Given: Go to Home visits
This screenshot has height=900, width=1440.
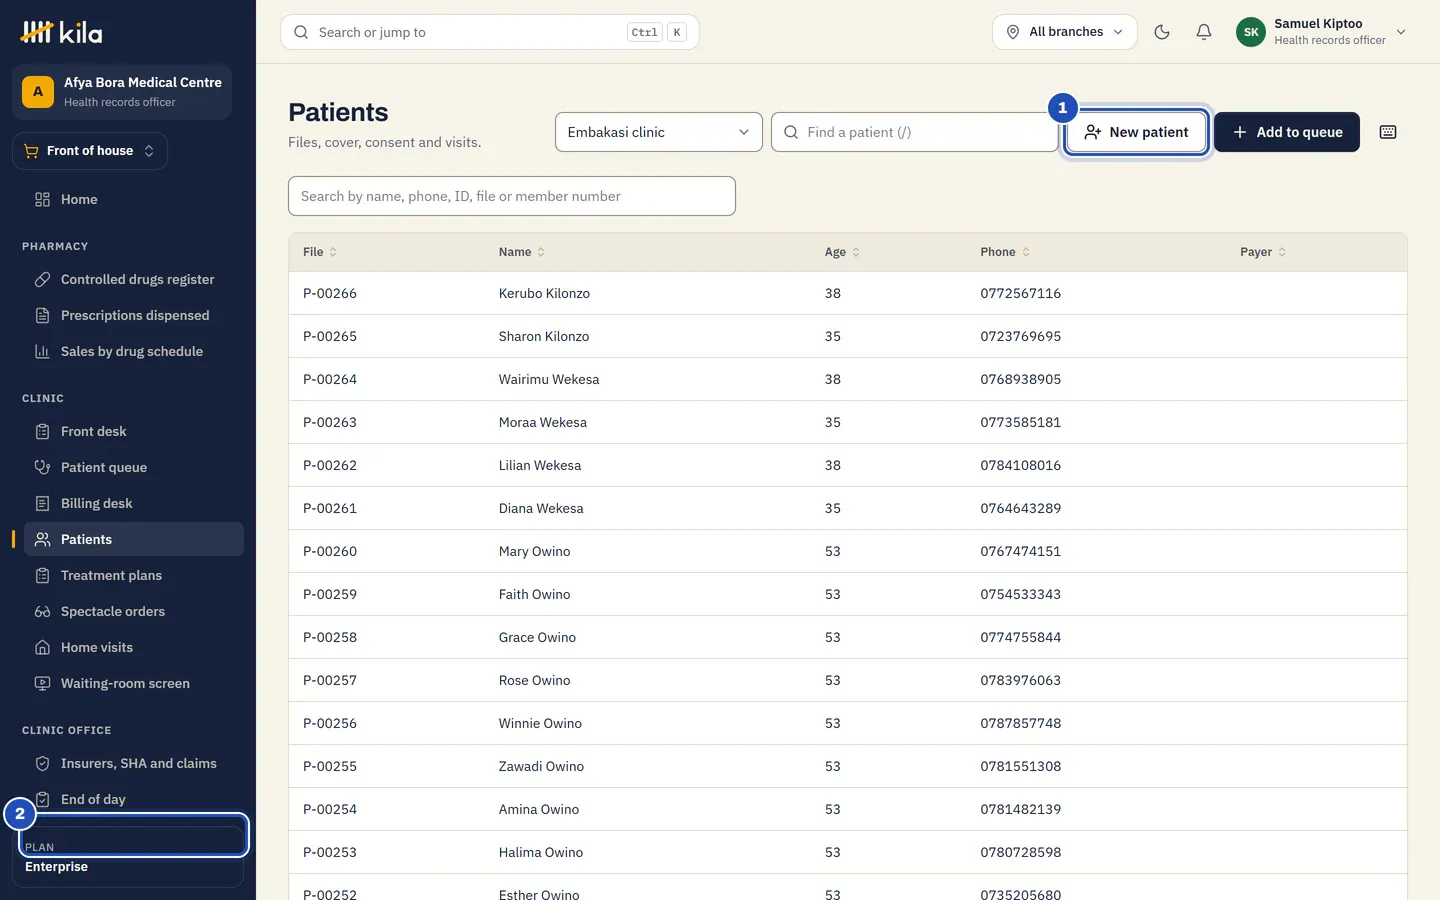Looking at the screenshot, I should pyautogui.click(x=134, y=648).
